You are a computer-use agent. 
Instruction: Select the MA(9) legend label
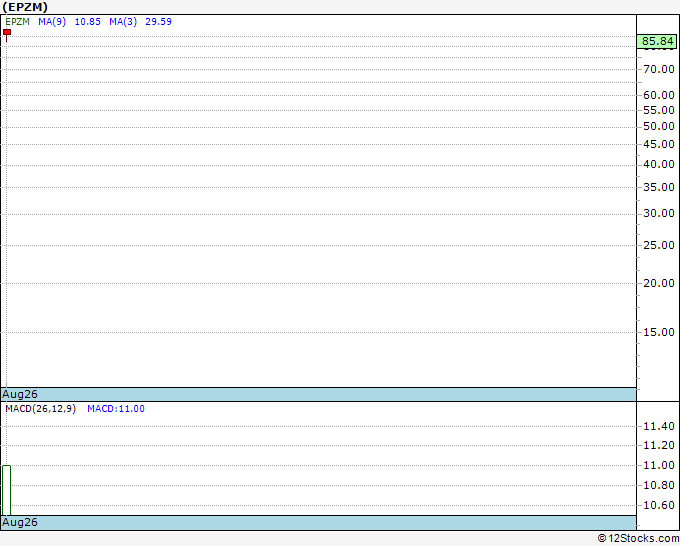pos(52,22)
